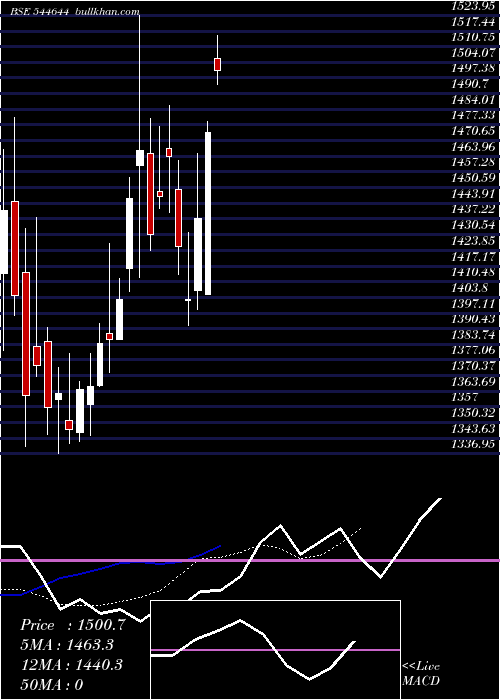The height and width of the screenshot is (700, 500).
Task: Click the isolated red candlestick near 1500
Action: (x=217, y=64)
